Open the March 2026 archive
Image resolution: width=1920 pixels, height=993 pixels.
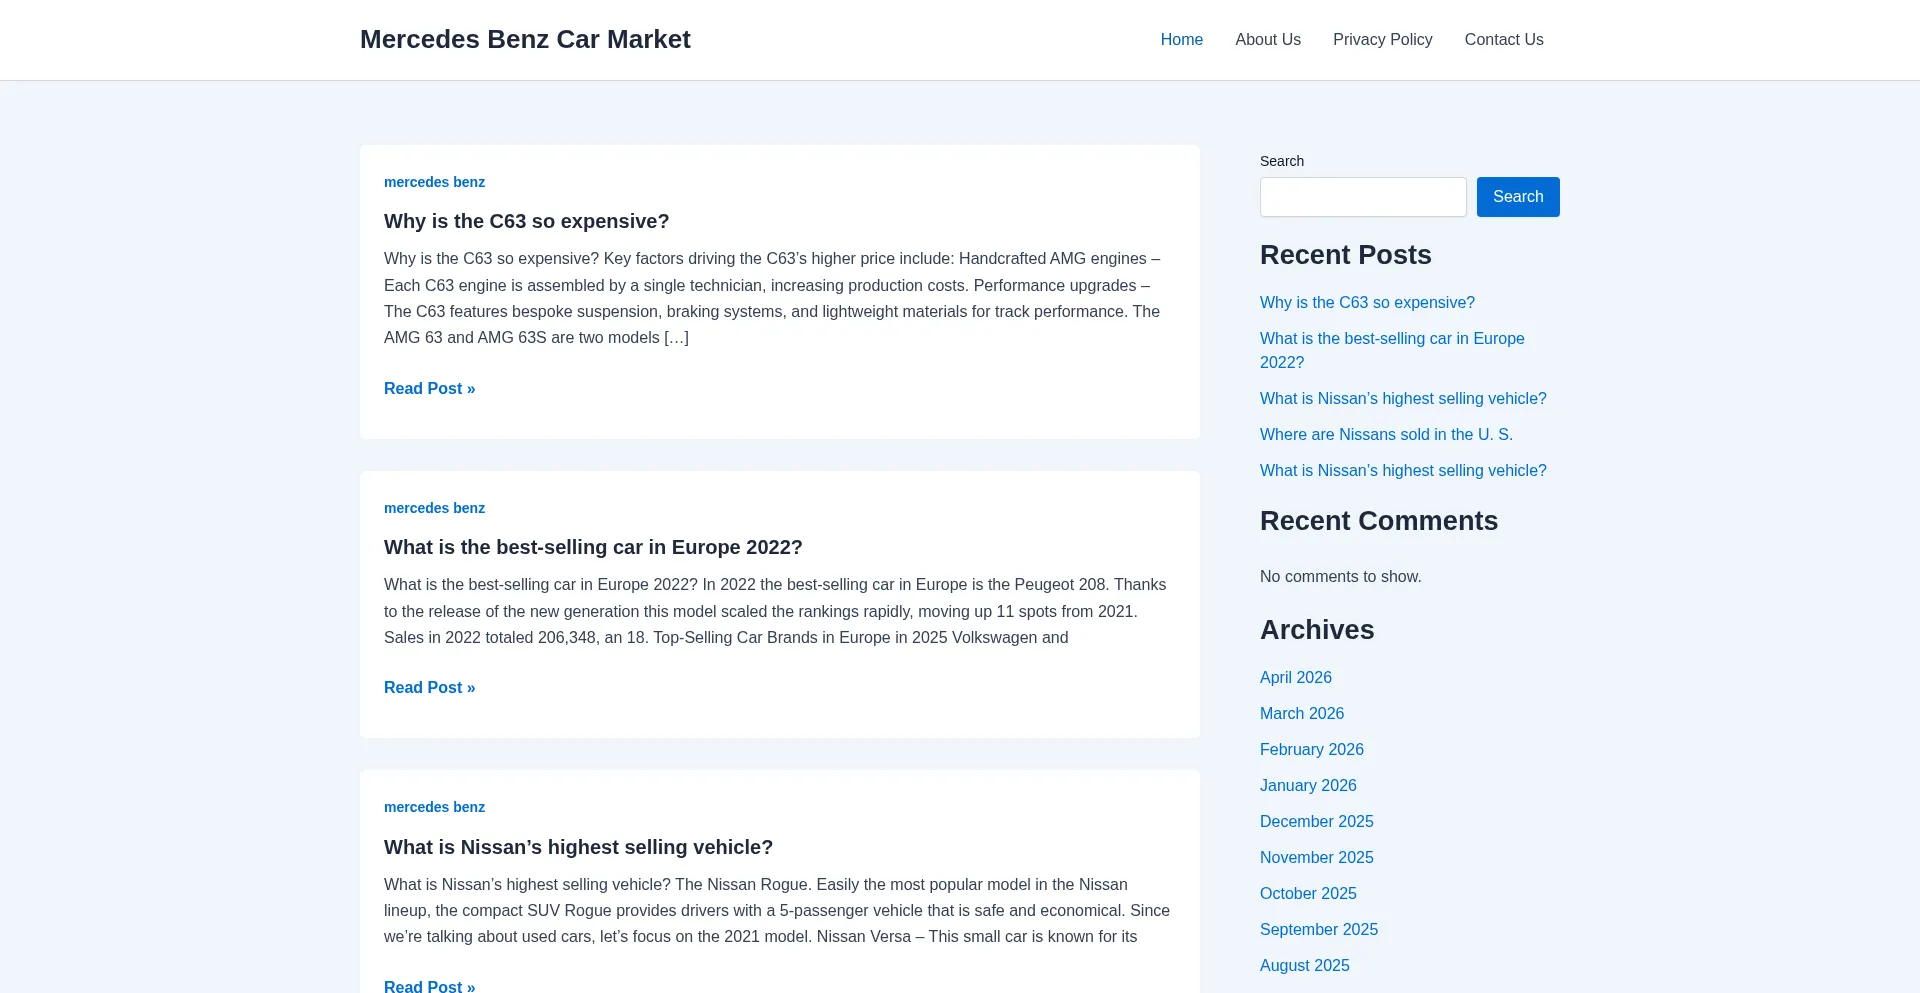point(1302,713)
